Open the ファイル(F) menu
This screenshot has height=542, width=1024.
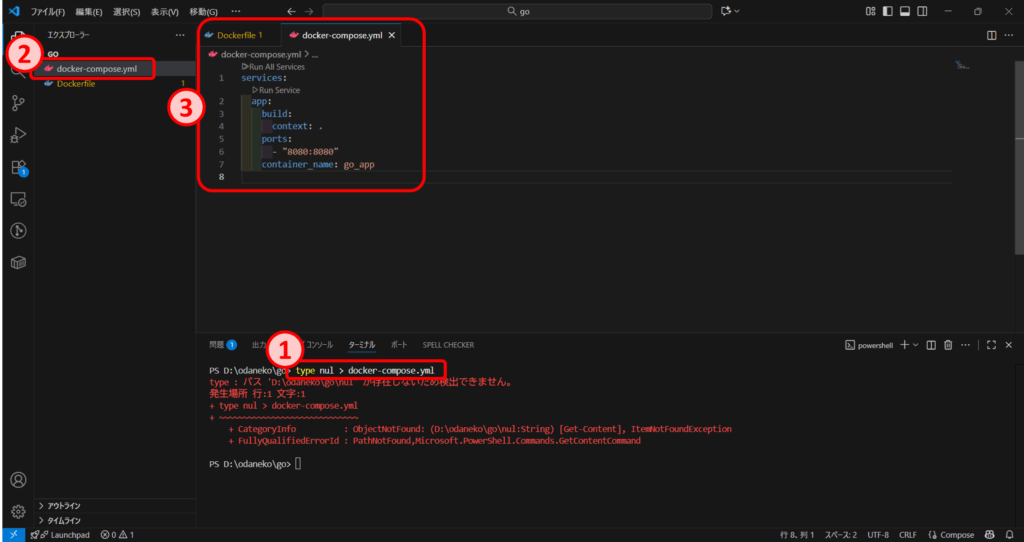pos(48,12)
